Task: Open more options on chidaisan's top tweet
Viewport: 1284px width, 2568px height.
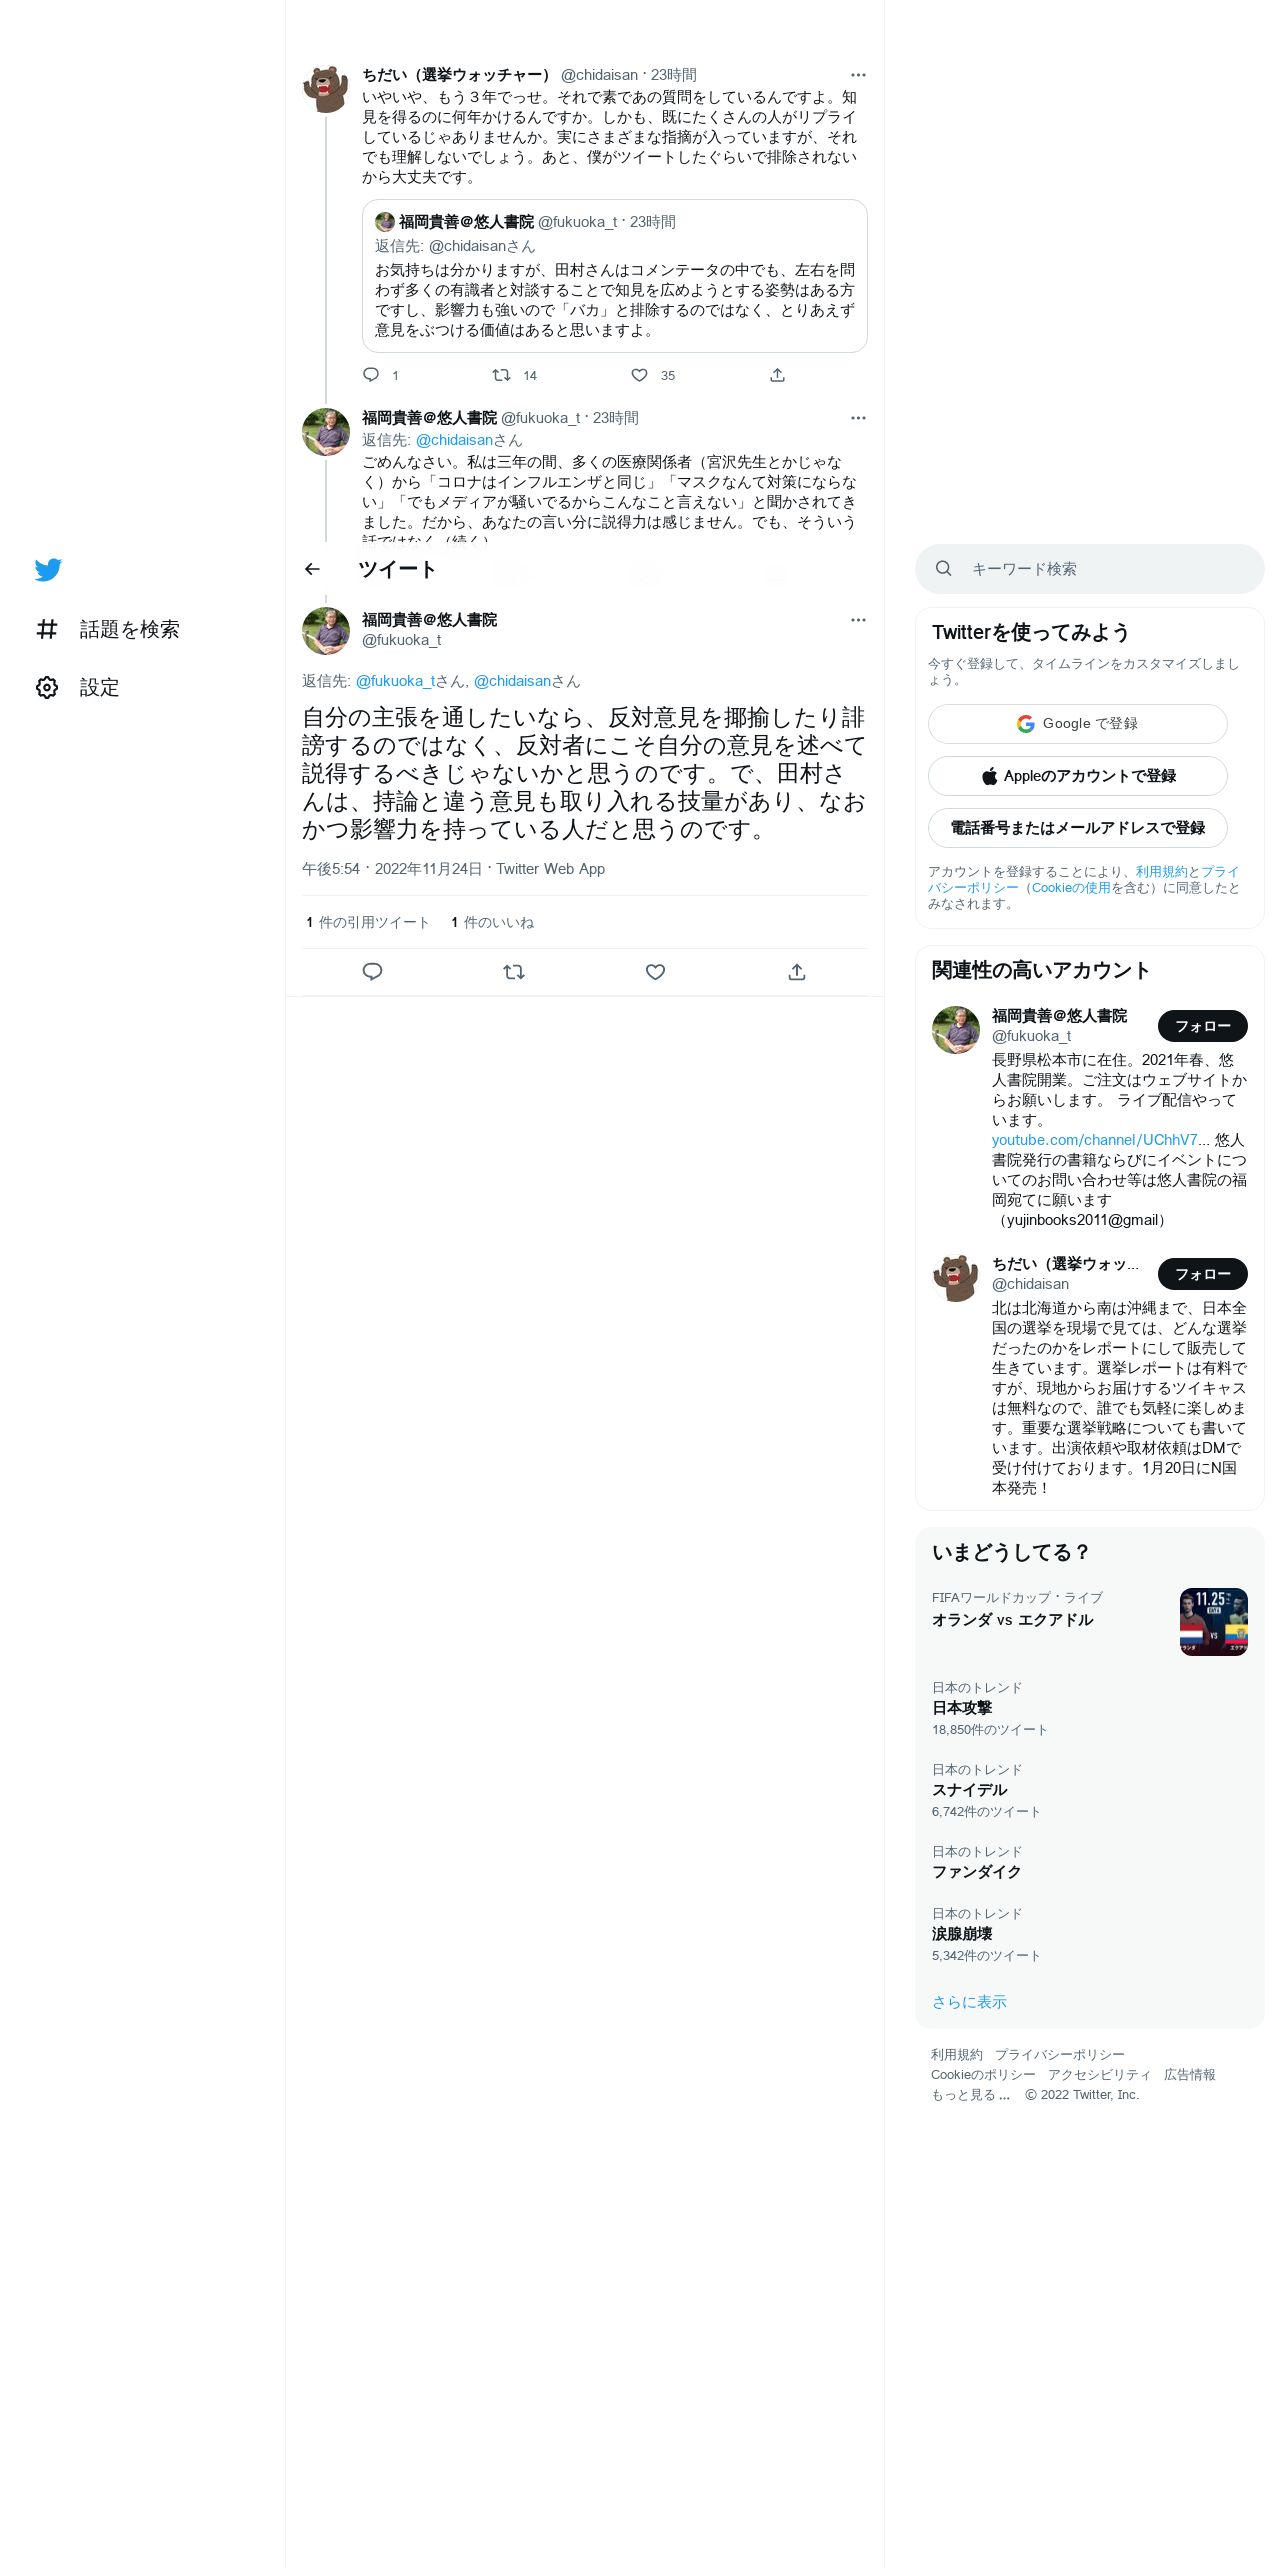Action: (858, 75)
